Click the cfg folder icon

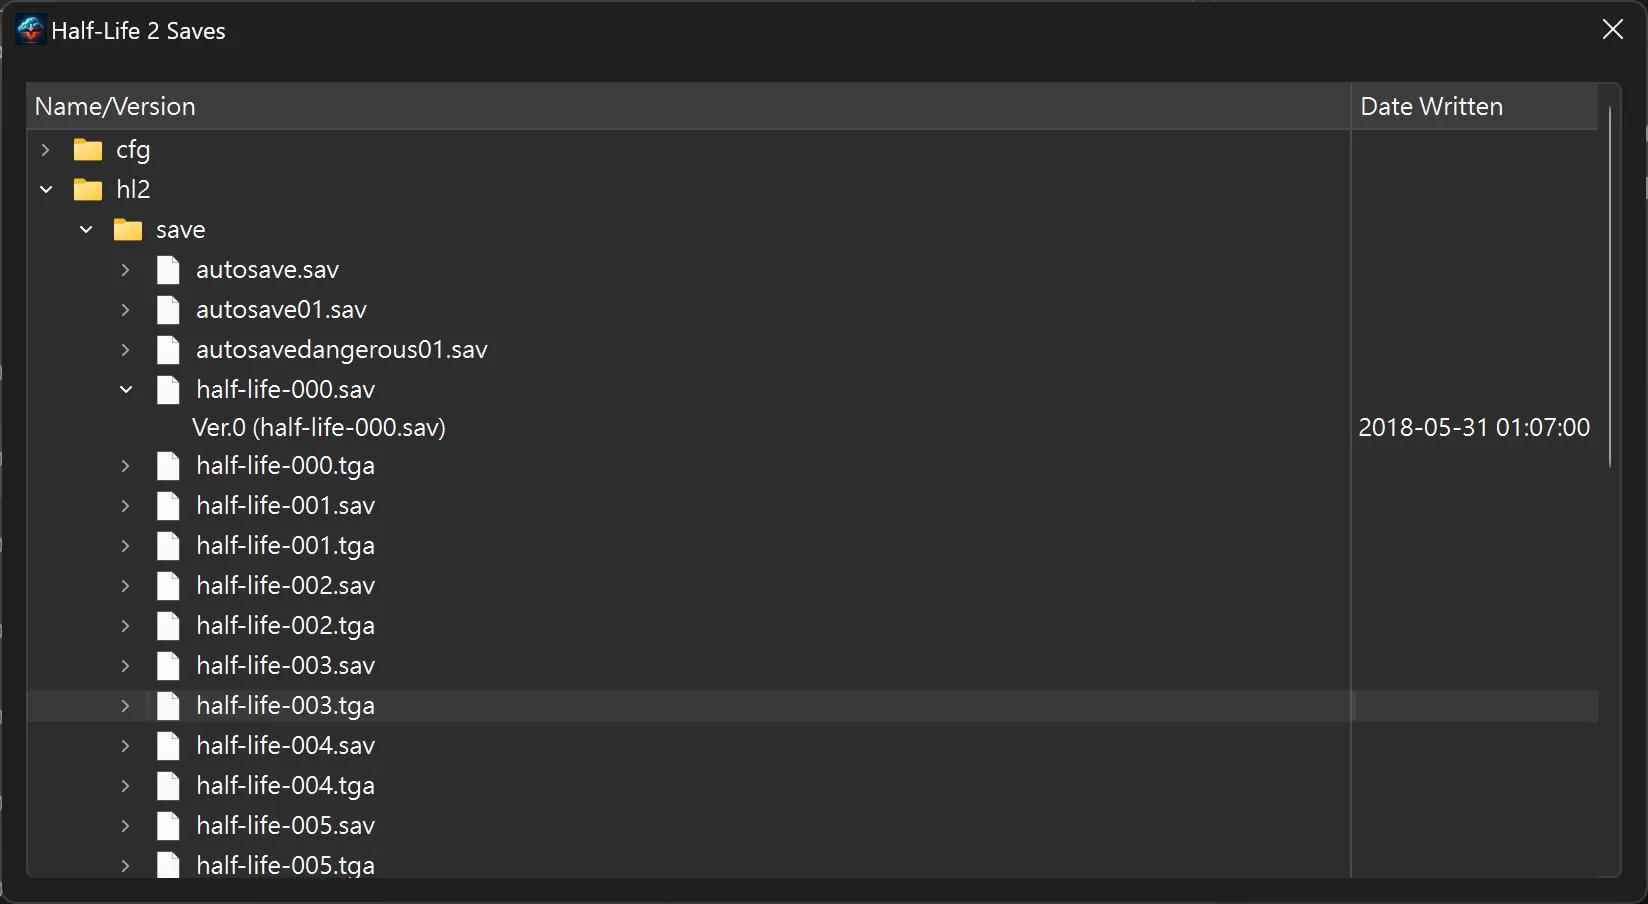pyautogui.click(x=89, y=149)
